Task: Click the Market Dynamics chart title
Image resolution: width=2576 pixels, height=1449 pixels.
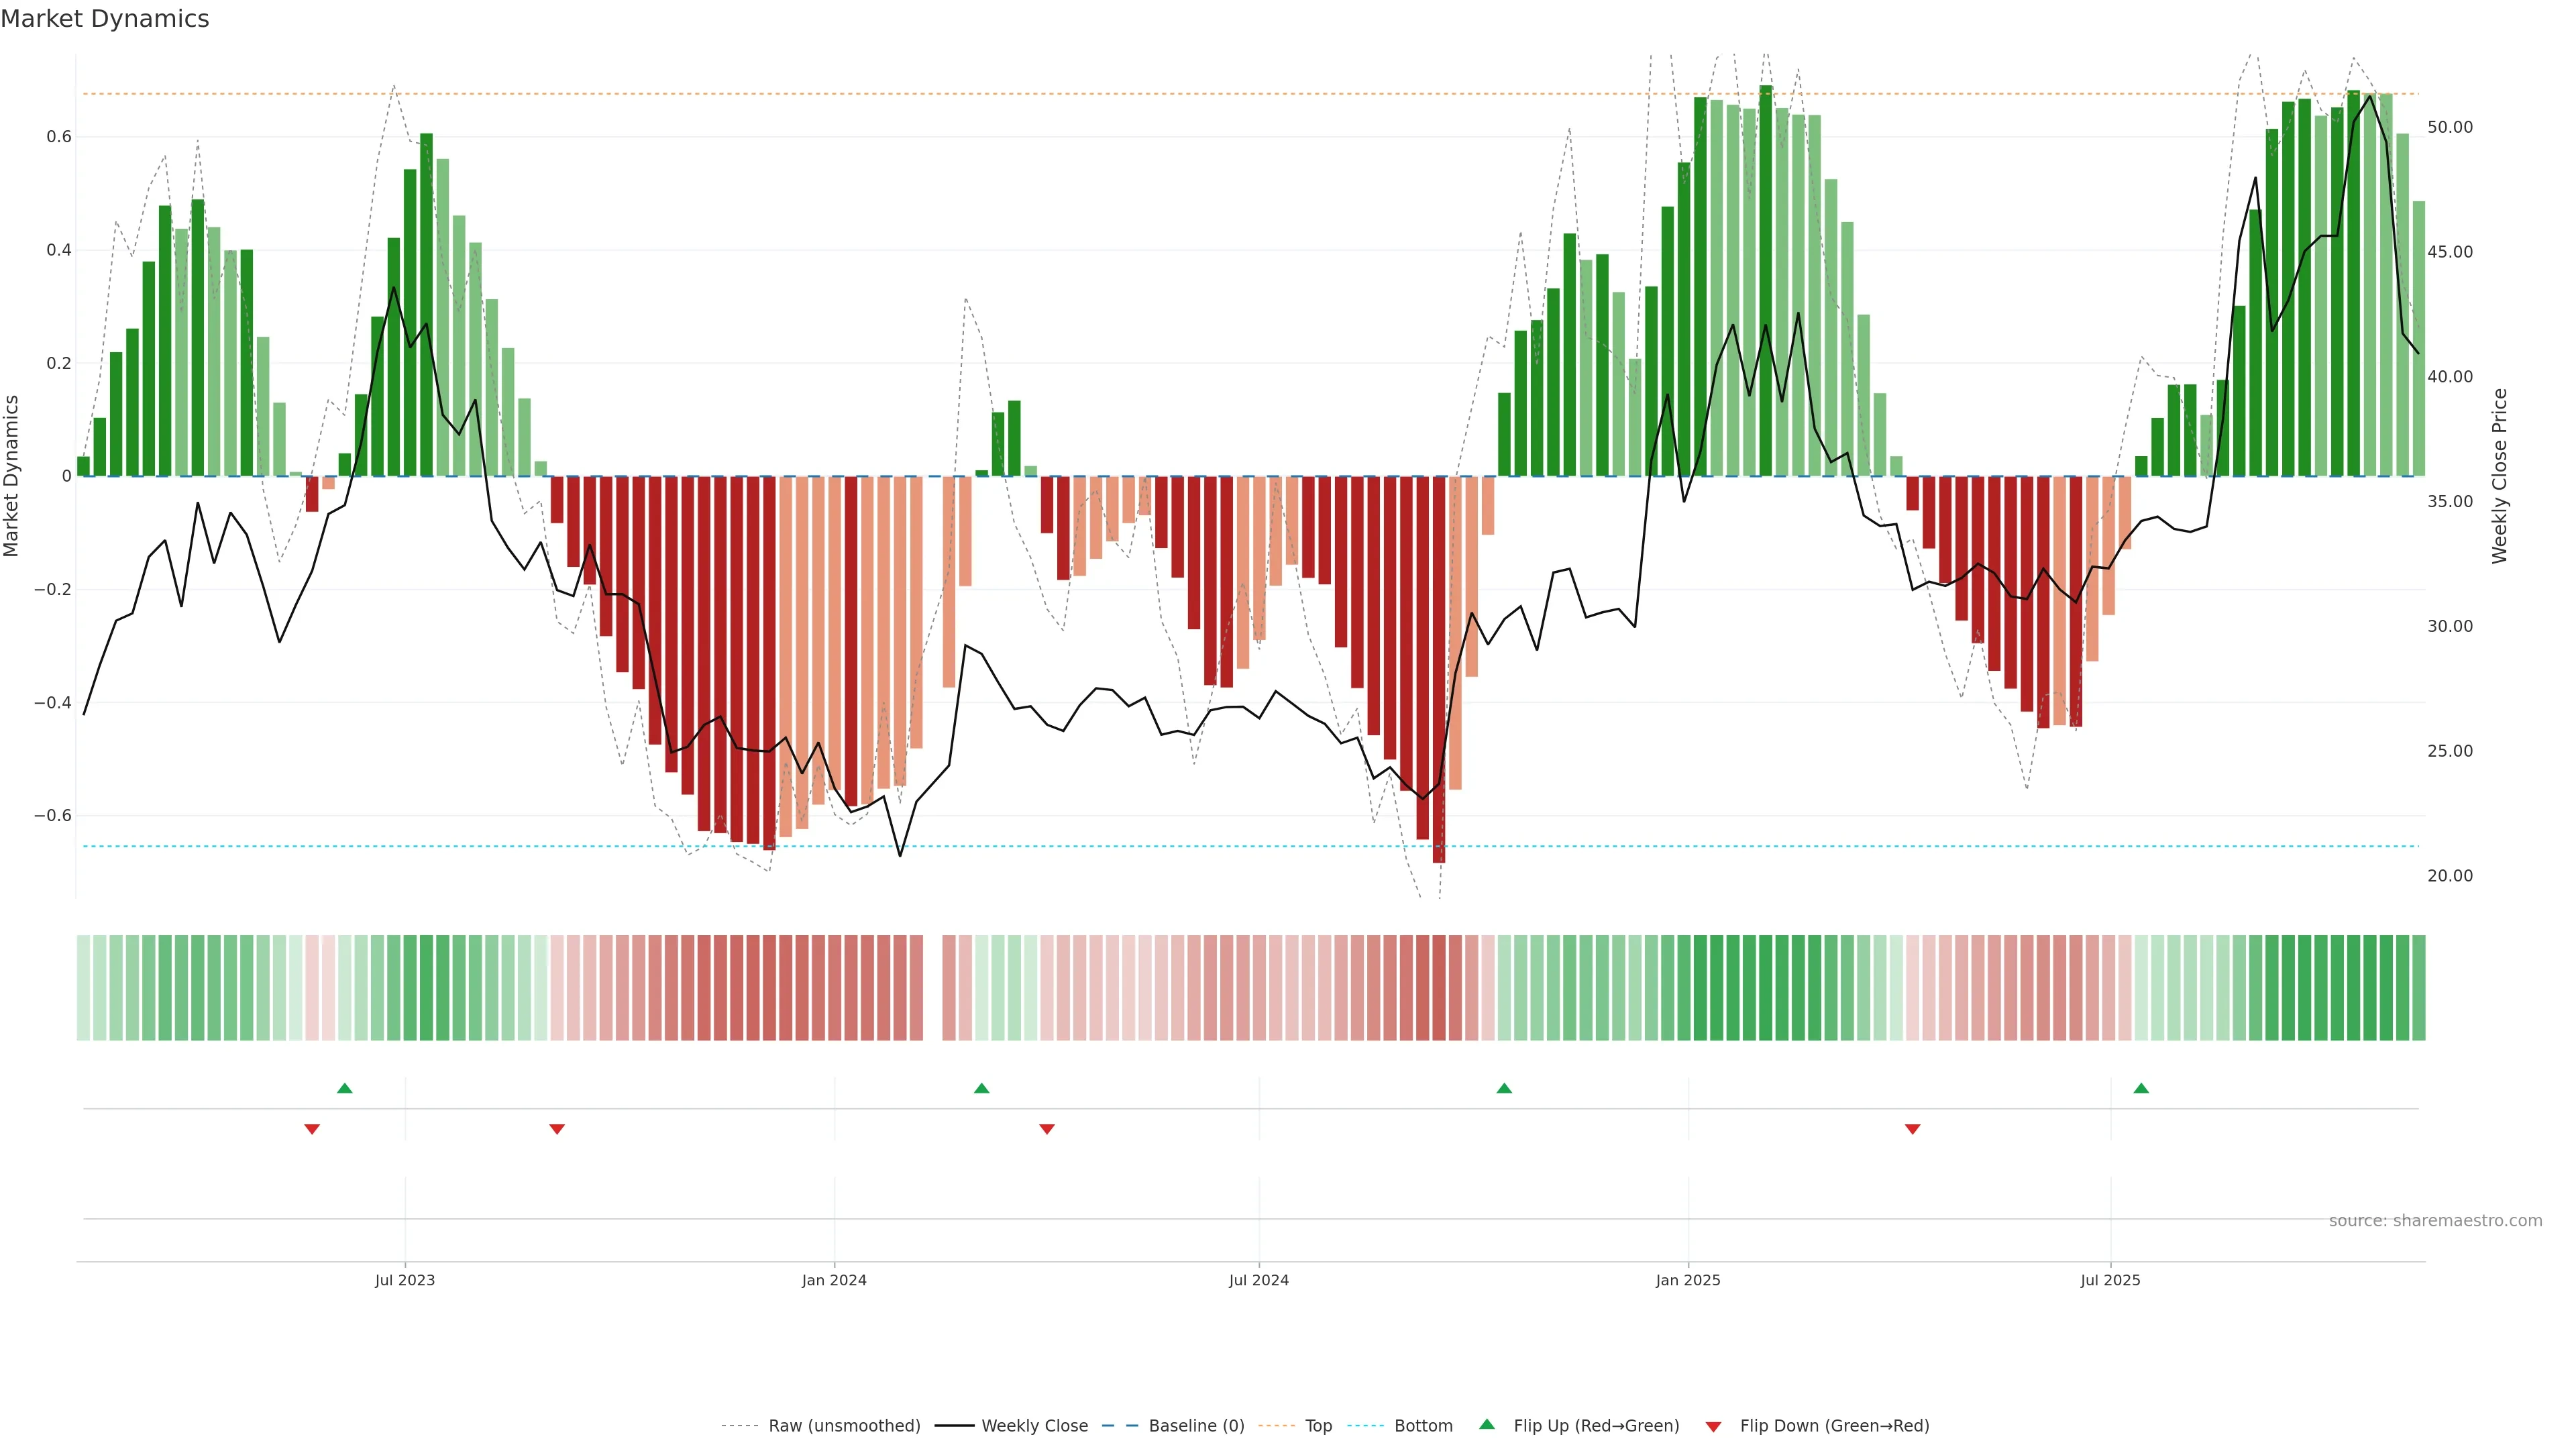Action: (105, 19)
